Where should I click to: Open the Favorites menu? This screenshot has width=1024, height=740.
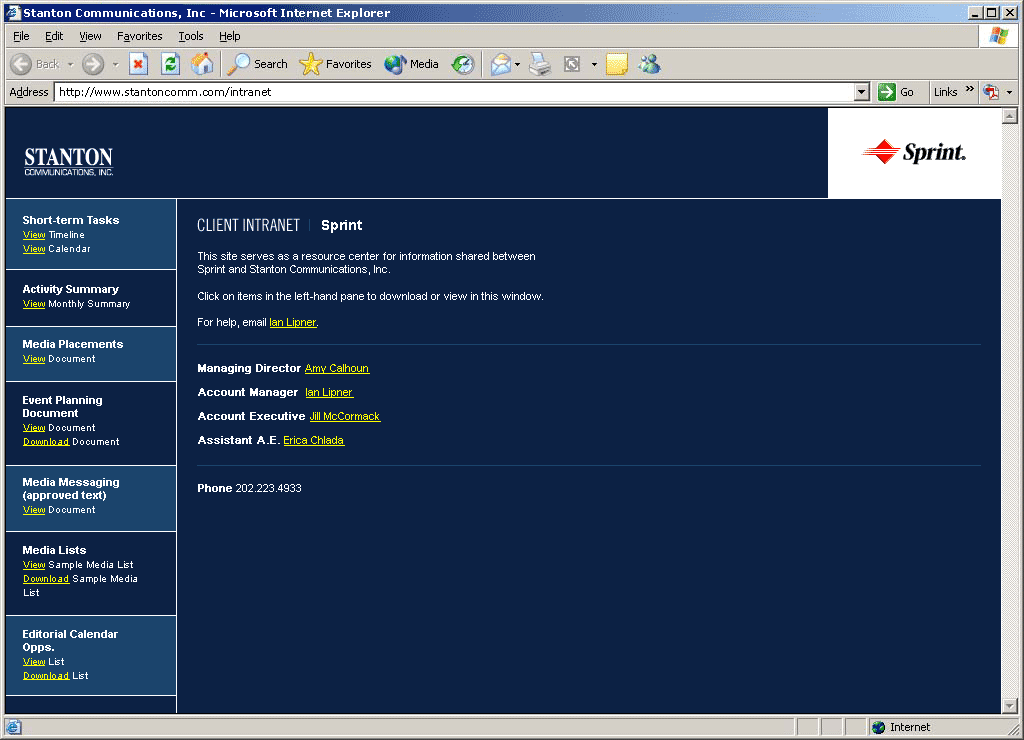[139, 36]
